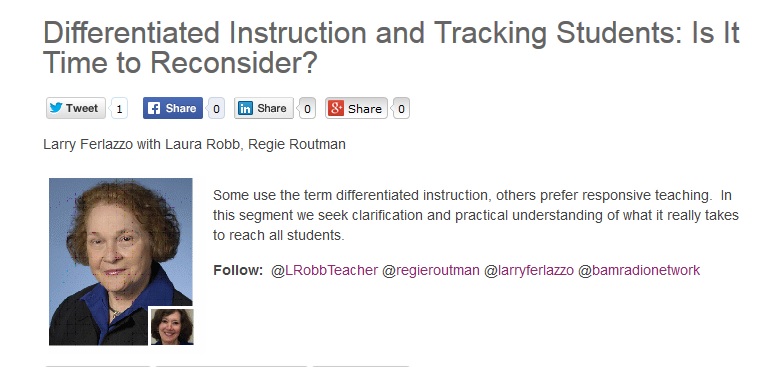Click the Differentiated Instruction article title

(391, 48)
